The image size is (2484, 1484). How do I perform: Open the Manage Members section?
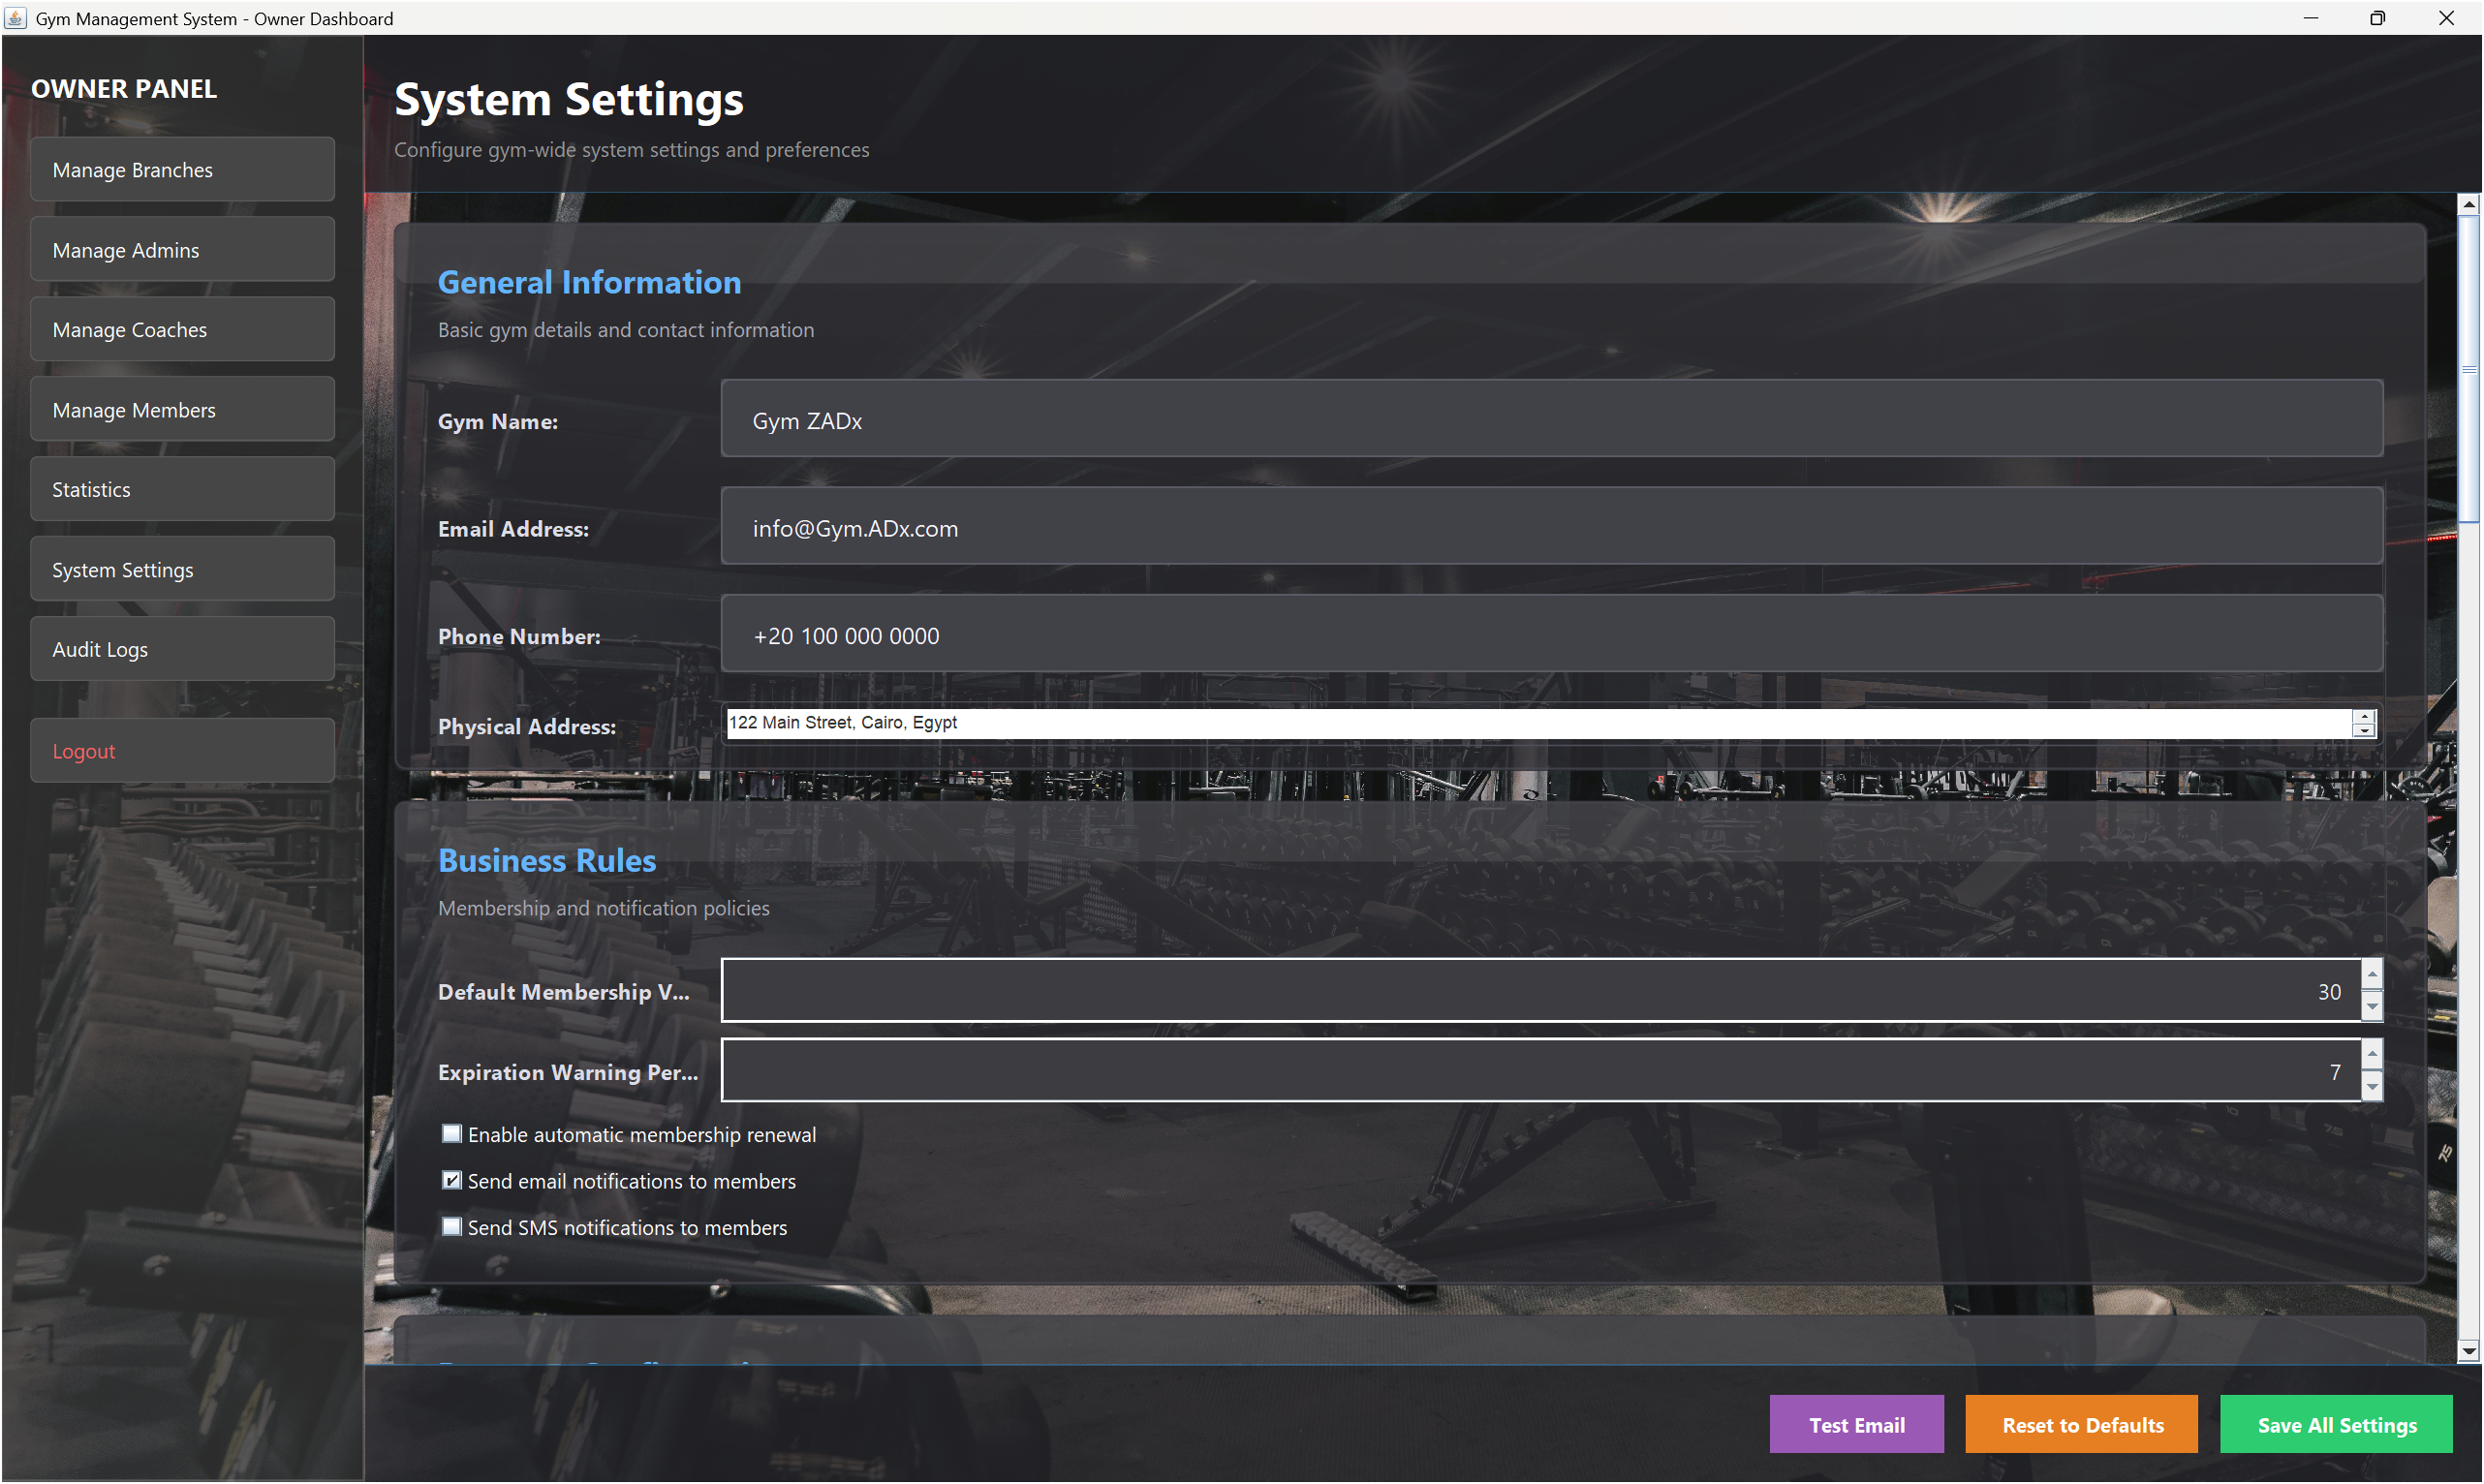[x=182, y=409]
